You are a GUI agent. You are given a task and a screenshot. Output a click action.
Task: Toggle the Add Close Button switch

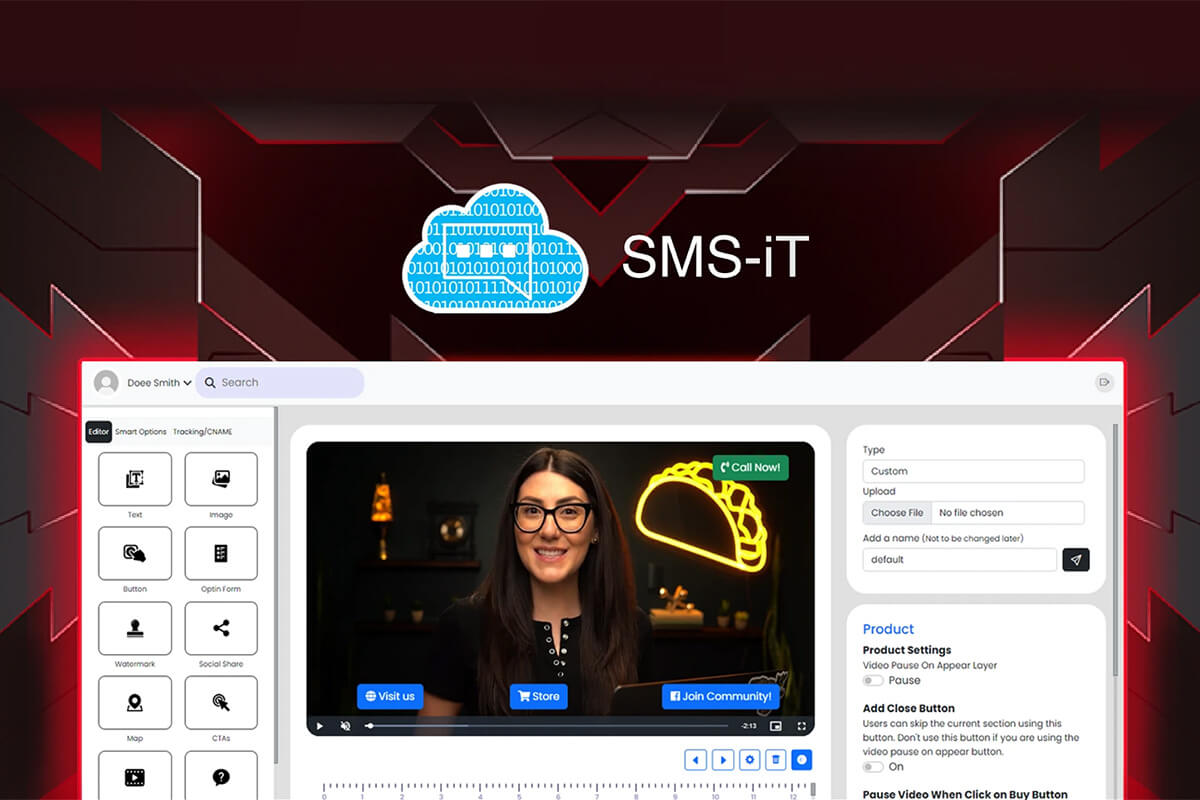(x=874, y=767)
